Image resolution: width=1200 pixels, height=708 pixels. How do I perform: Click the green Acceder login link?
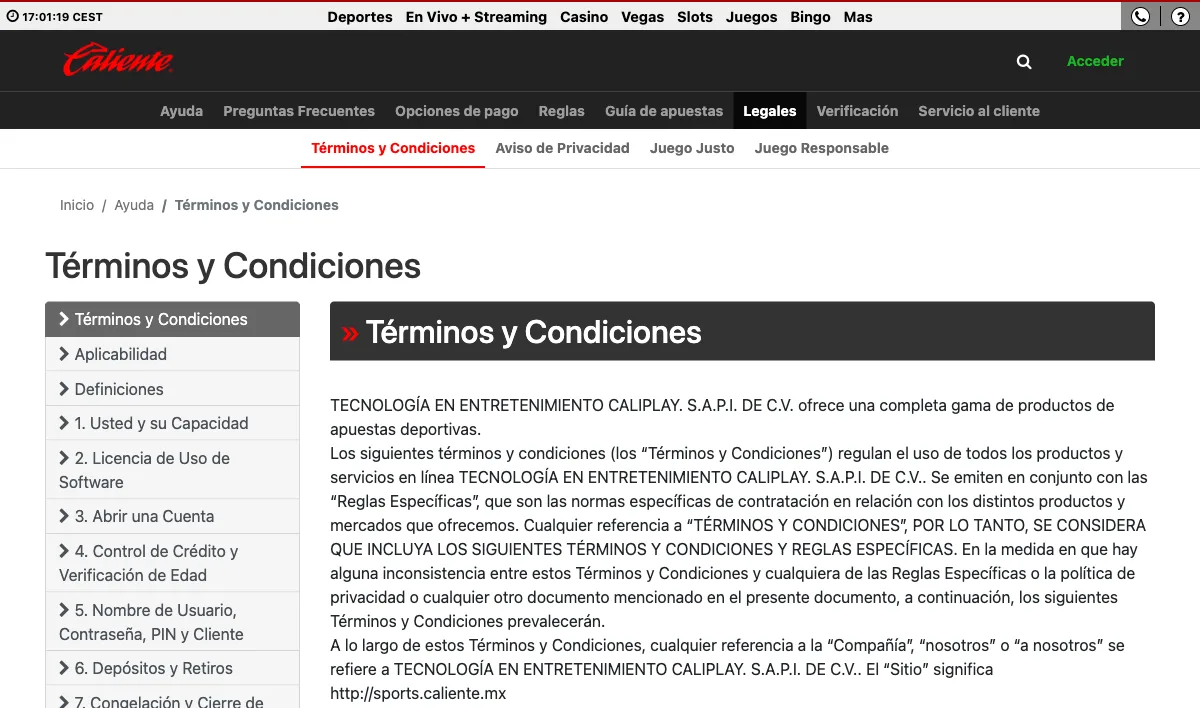tap(1095, 61)
